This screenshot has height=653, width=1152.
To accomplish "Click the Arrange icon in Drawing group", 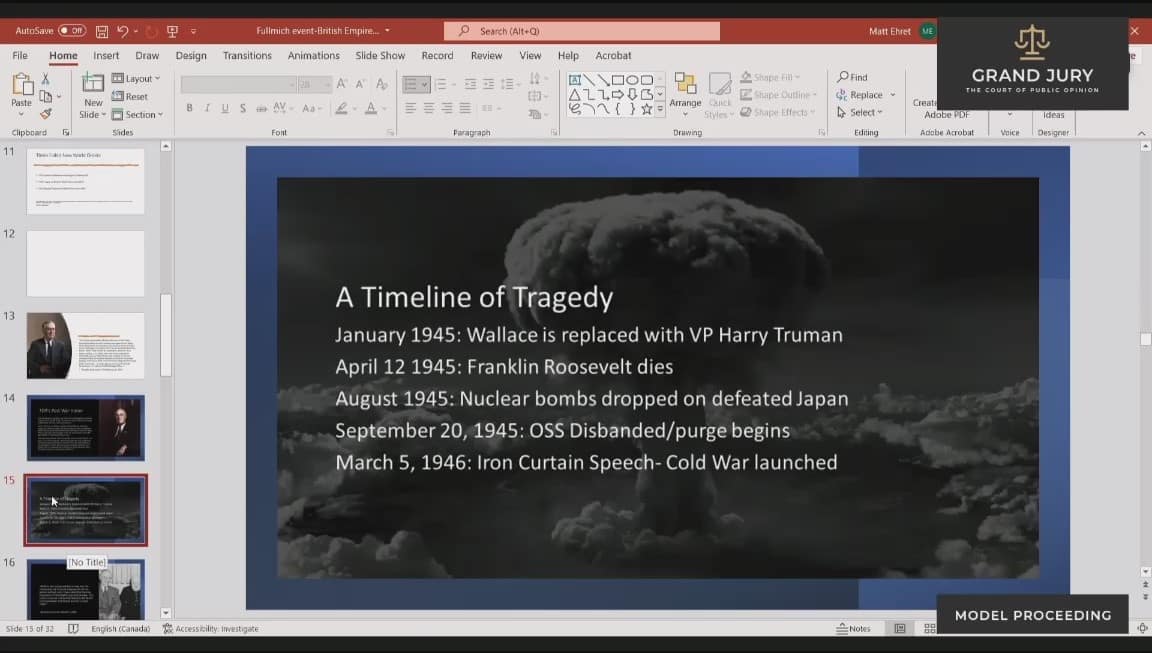I will tap(685, 89).
